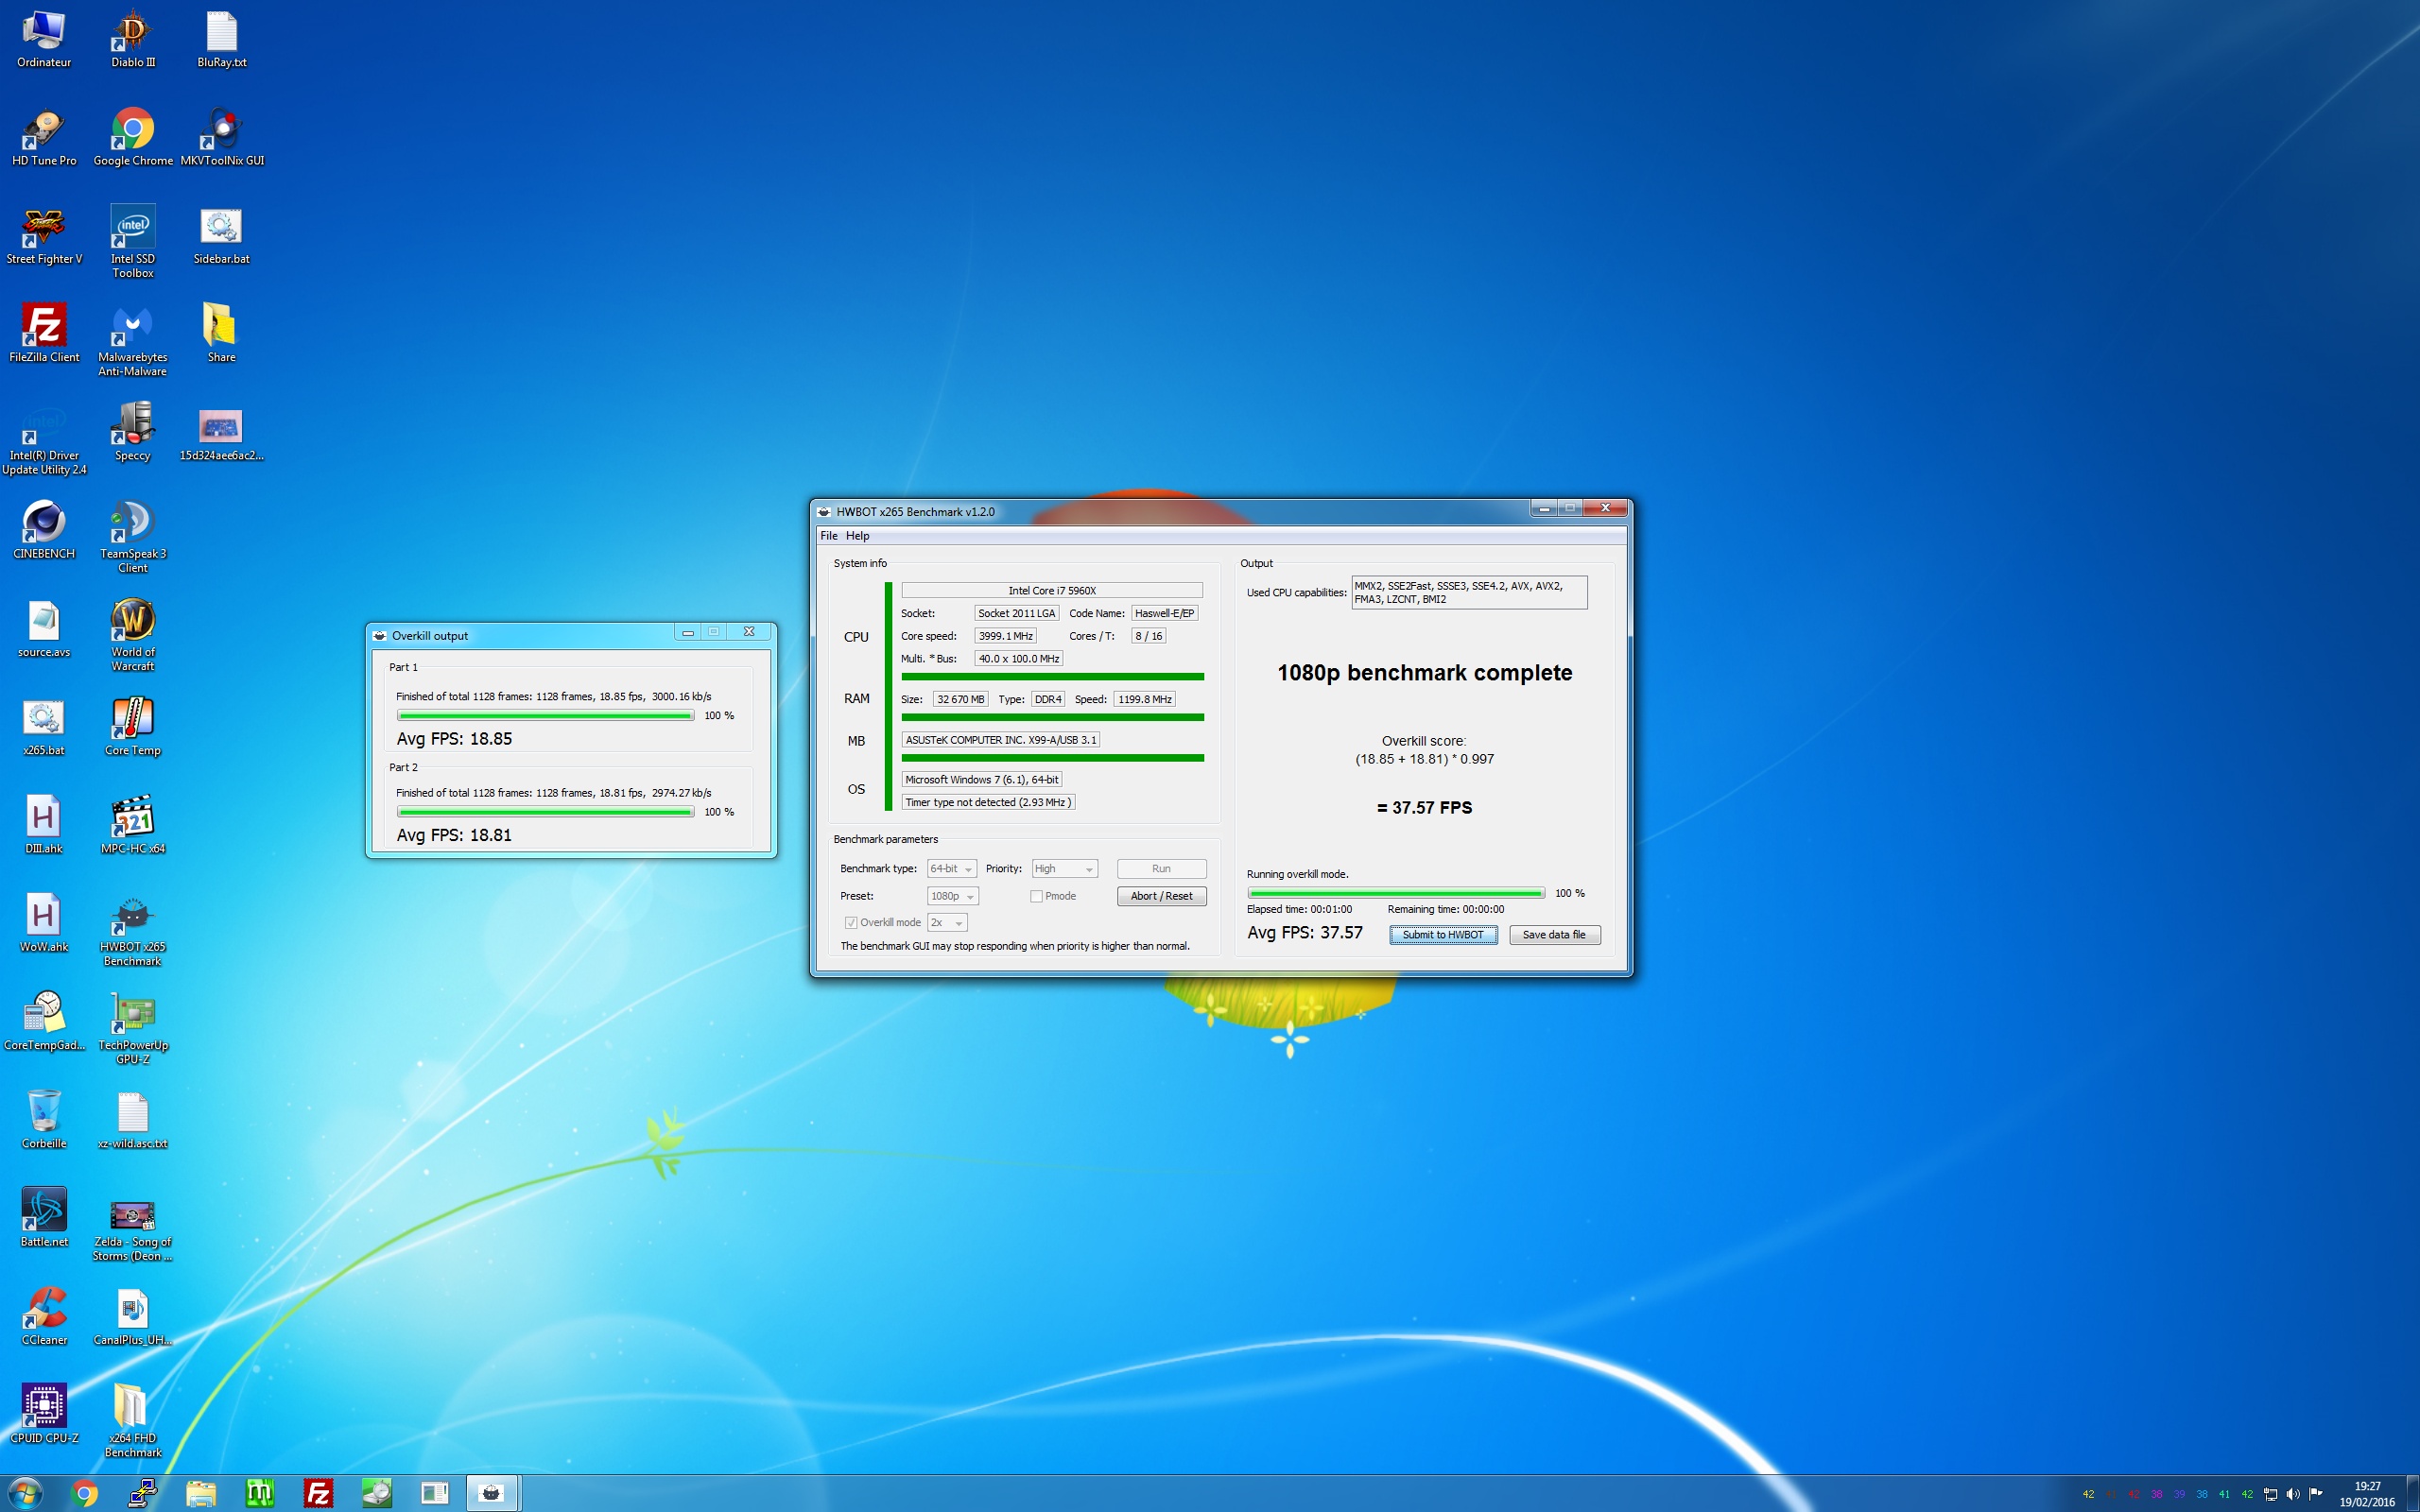The height and width of the screenshot is (1512, 2420).
Task: Click the Run benchmark button
Action: 1161,869
